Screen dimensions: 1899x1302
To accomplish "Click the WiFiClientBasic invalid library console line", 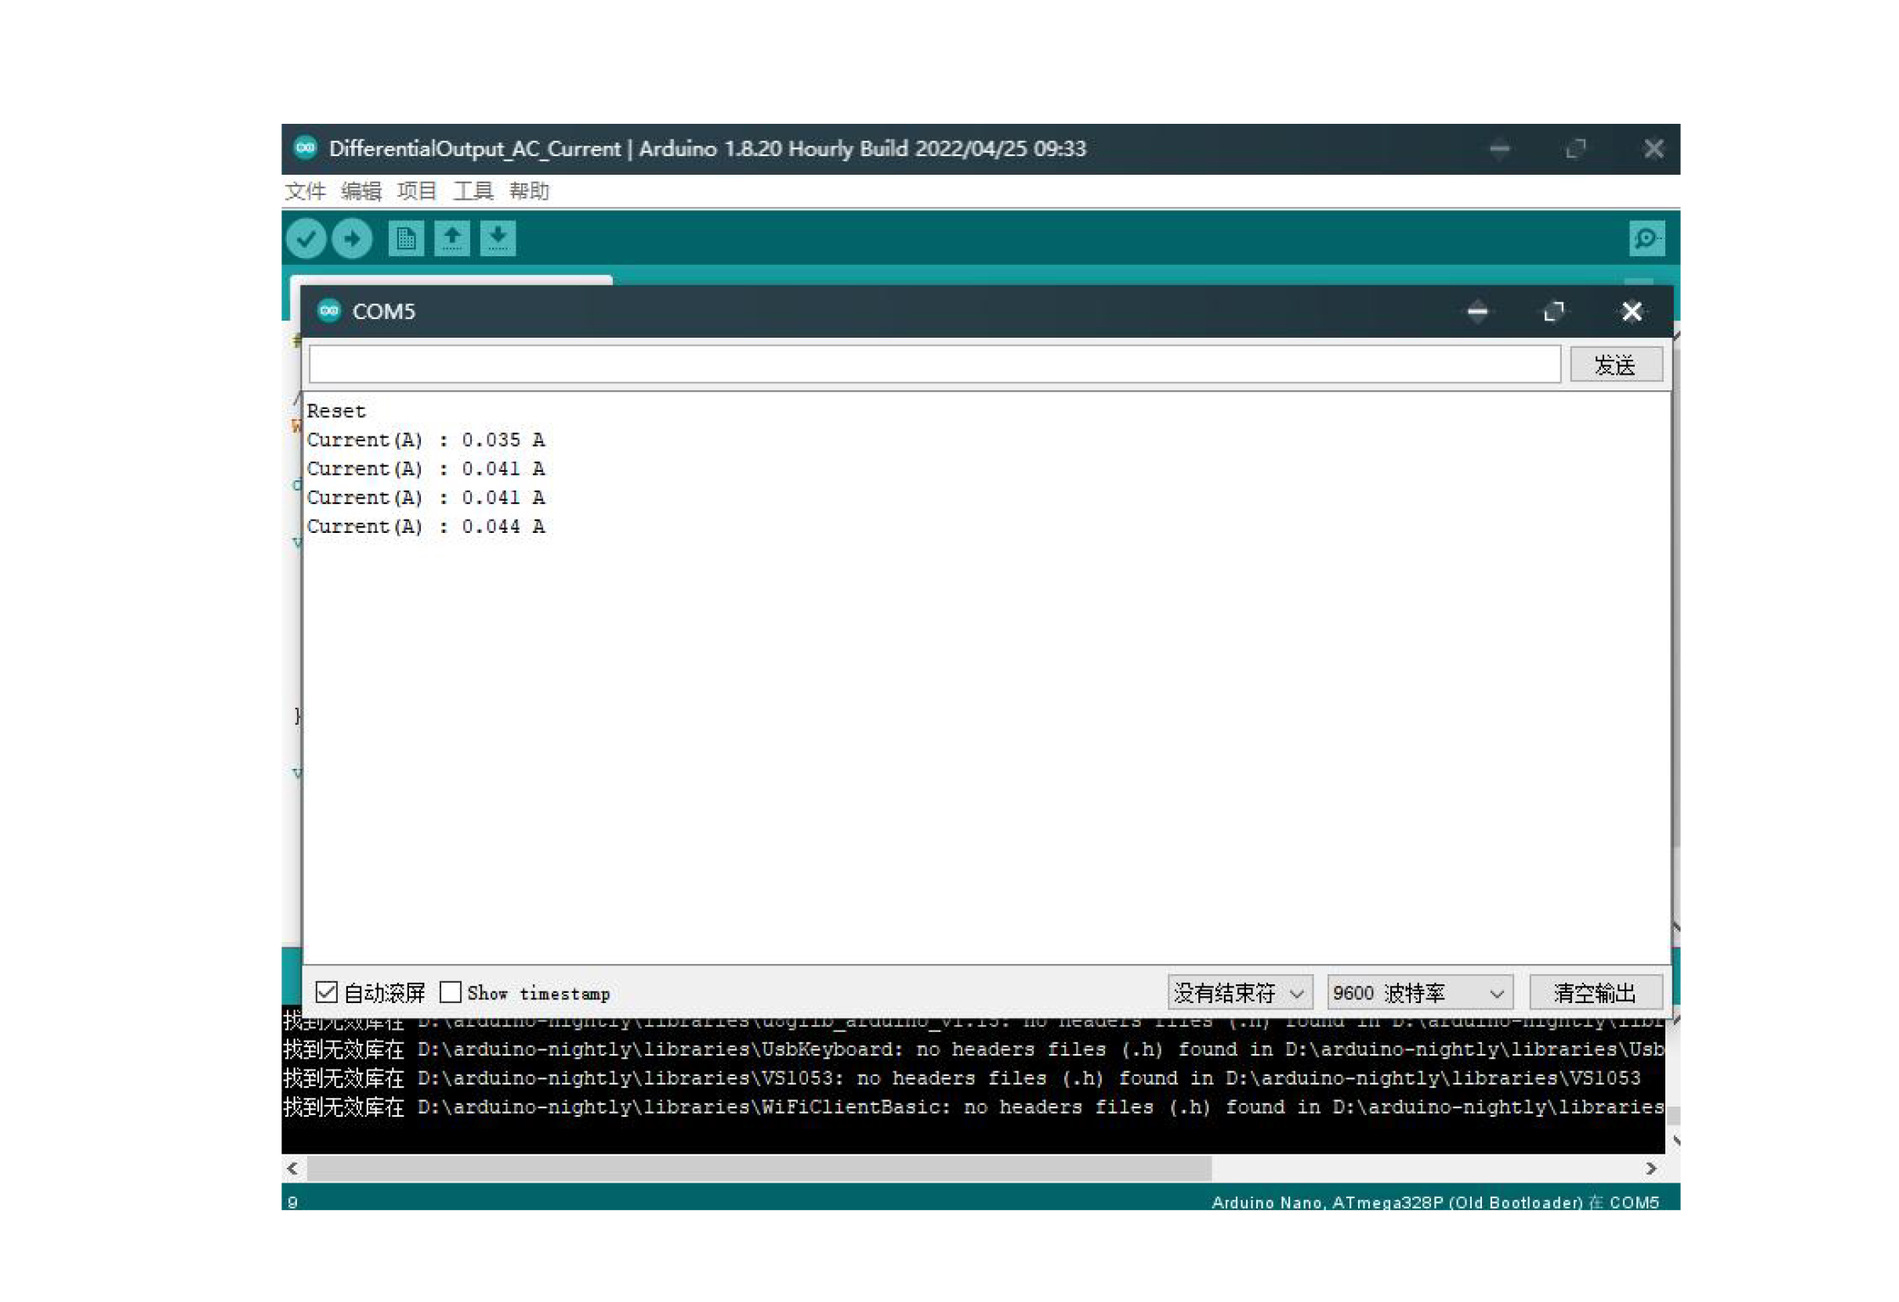I will point(973,1107).
